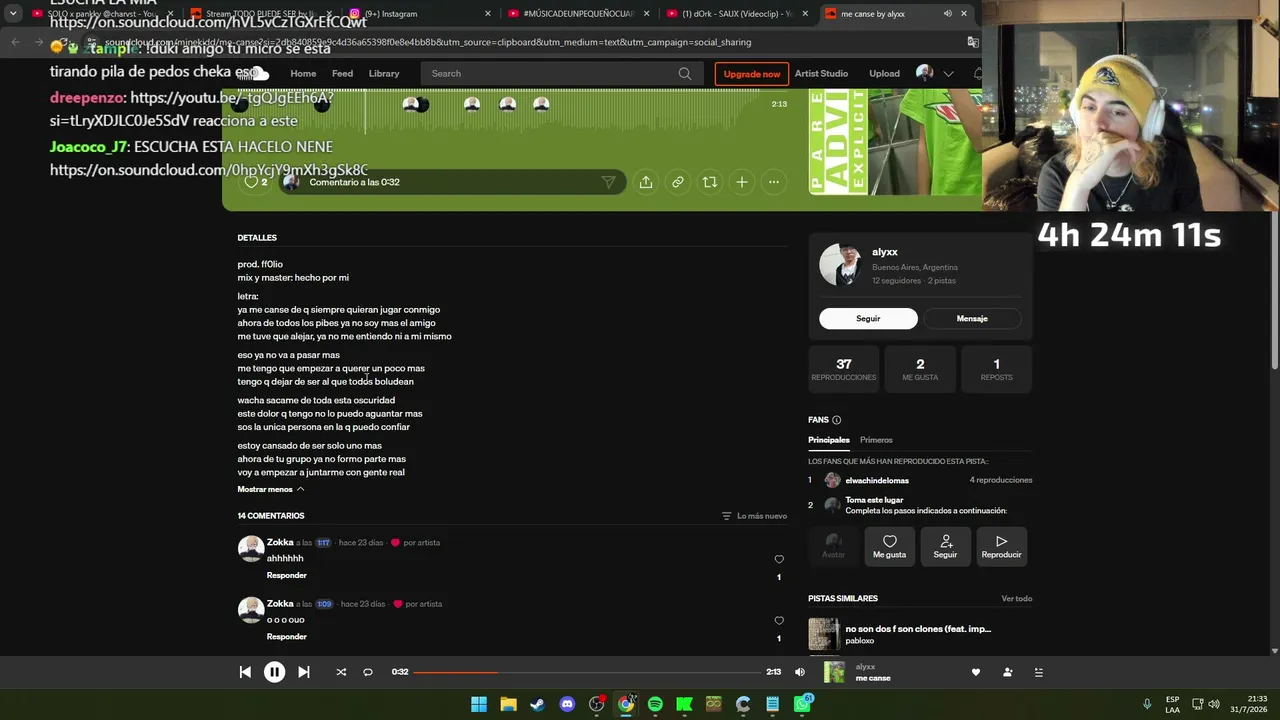Follow alyxx with the Seguir button
The height and width of the screenshot is (720, 1280).
pyautogui.click(x=868, y=318)
